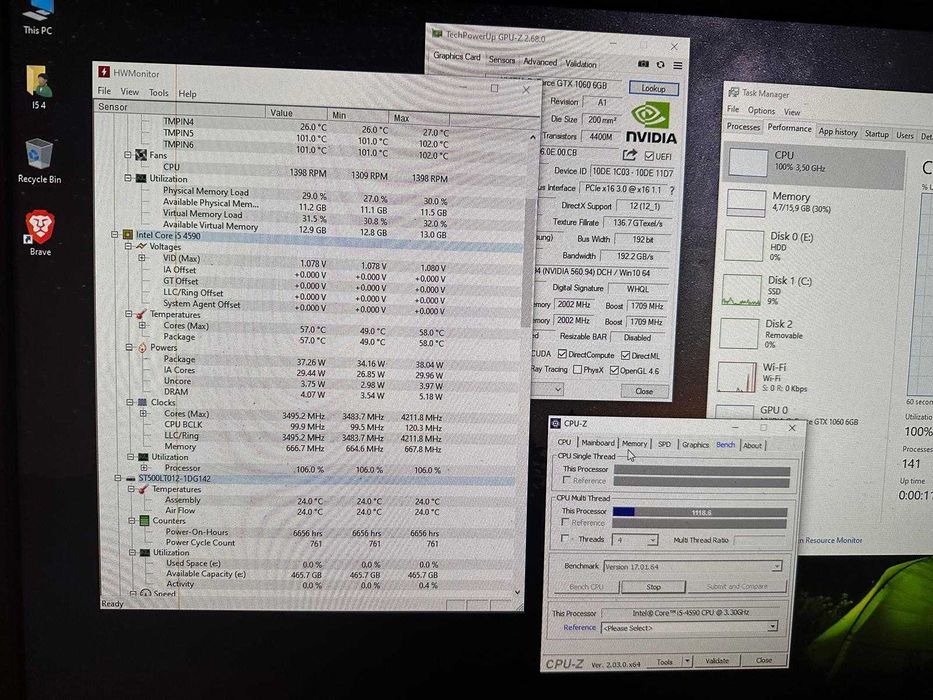The width and height of the screenshot is (933, 700).
Task: Launch the Brave browser desktop shortcut
Action: pos(40,233)
